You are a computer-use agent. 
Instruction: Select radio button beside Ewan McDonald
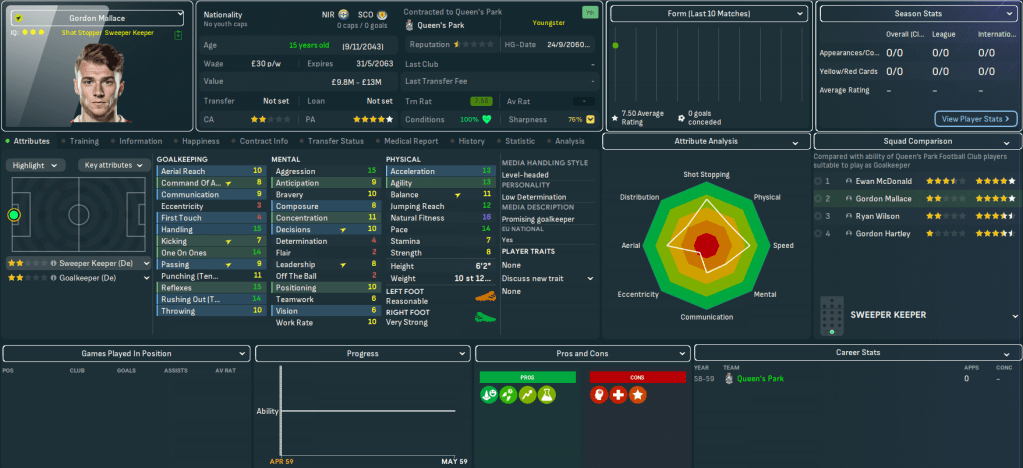pyautogui.click(x=818, y=182)
